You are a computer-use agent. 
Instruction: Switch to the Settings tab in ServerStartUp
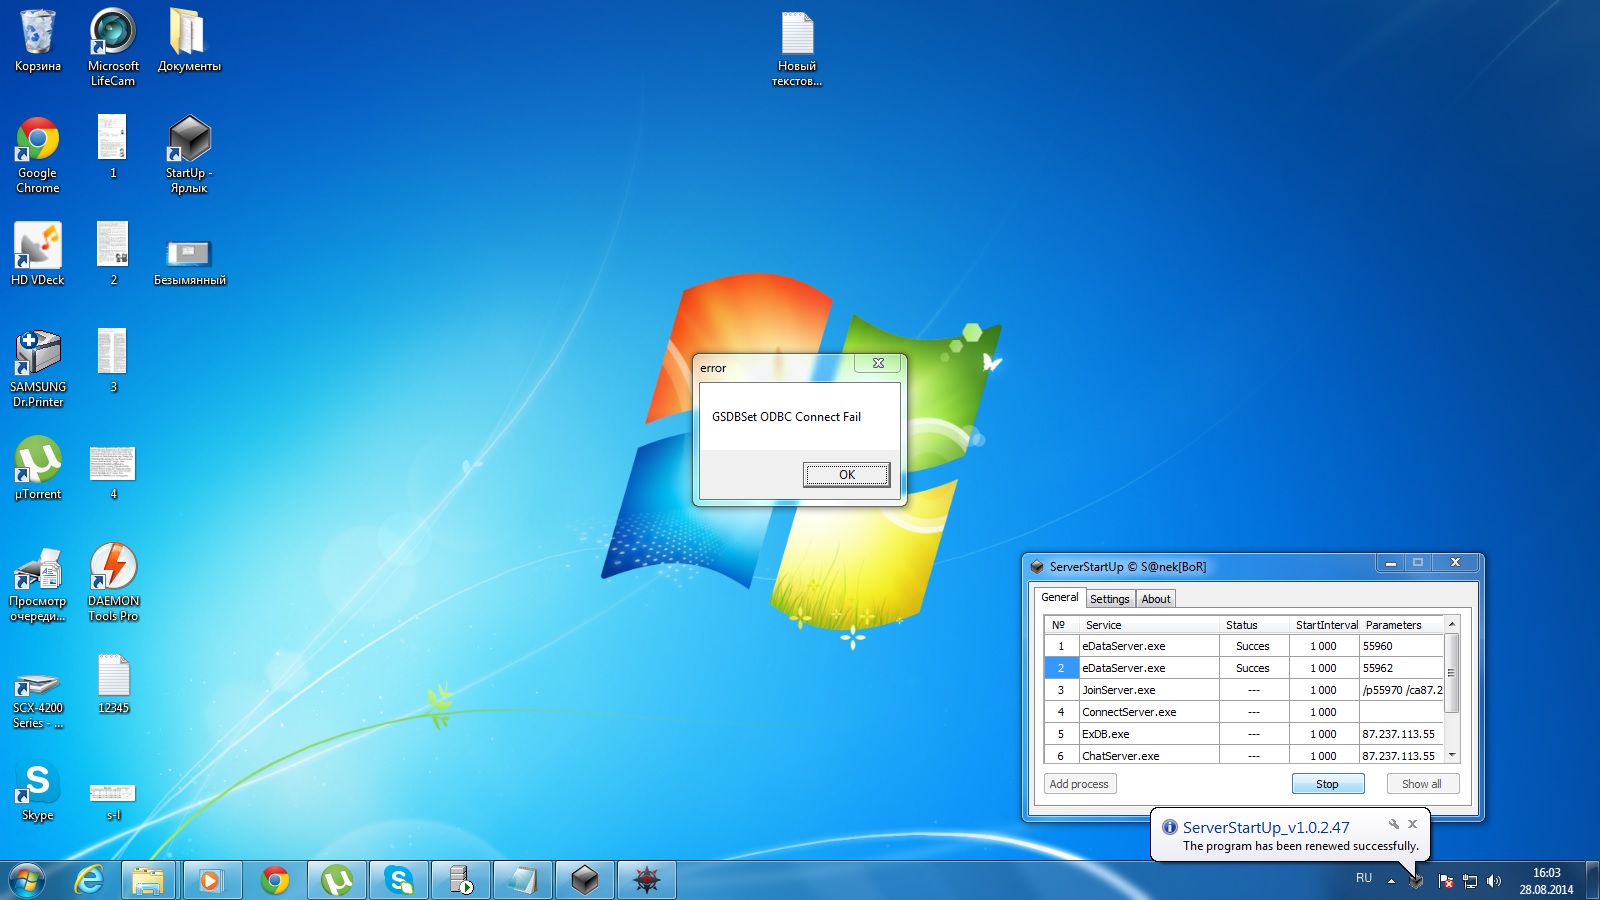pos(1109,599)
